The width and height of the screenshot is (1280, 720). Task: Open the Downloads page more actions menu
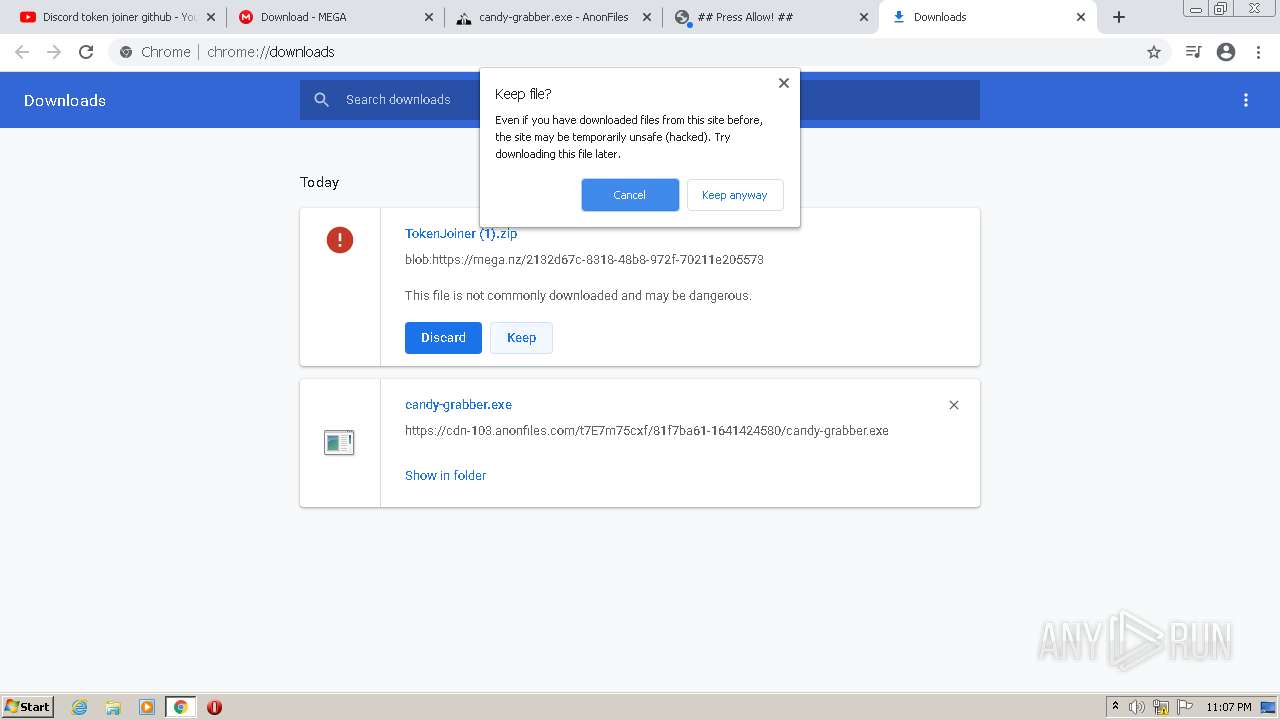tap(1246, 100)
